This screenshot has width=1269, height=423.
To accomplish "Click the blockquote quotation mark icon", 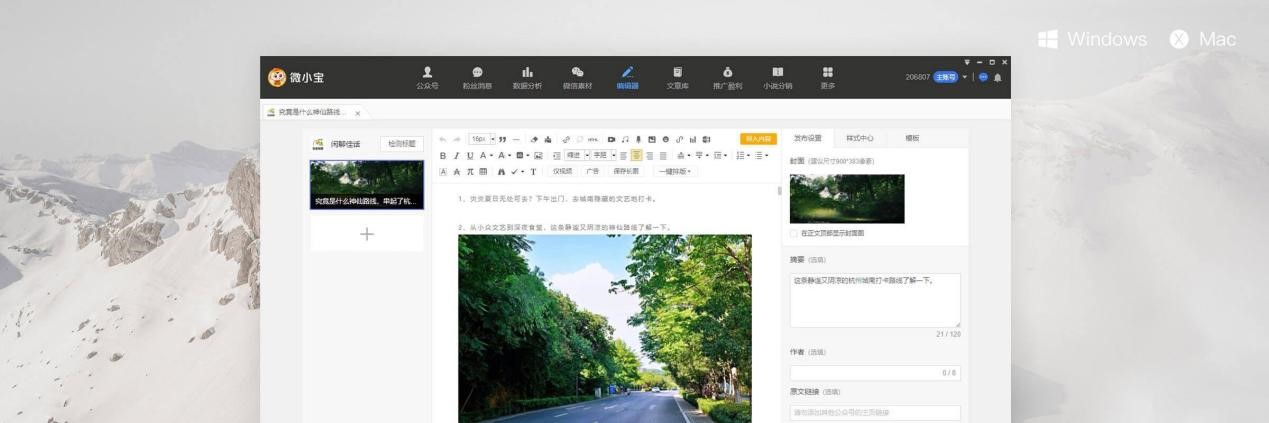I will tap(502, 139).
